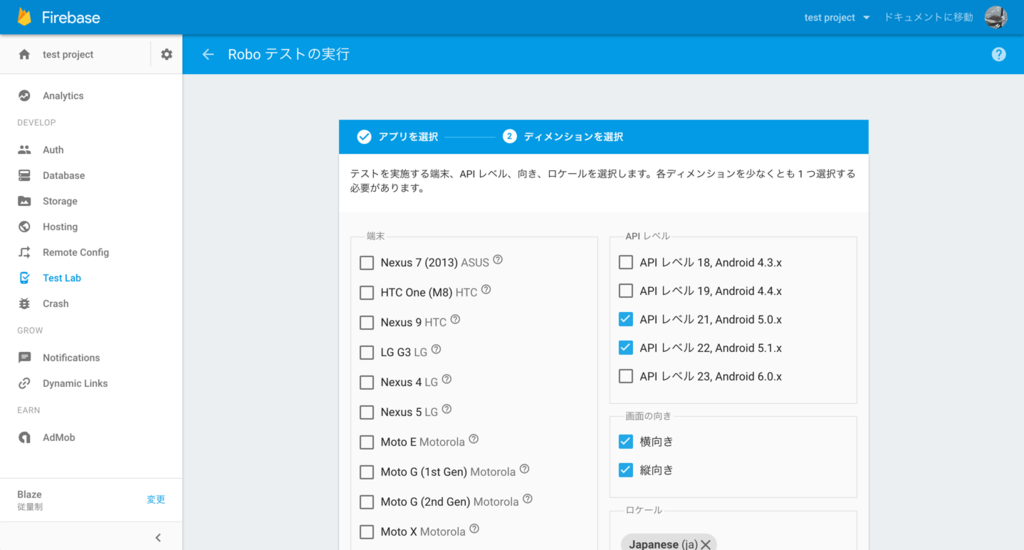
Task: Check the Moto G (1st Gen) checkbox
Action: click(367, 472)
